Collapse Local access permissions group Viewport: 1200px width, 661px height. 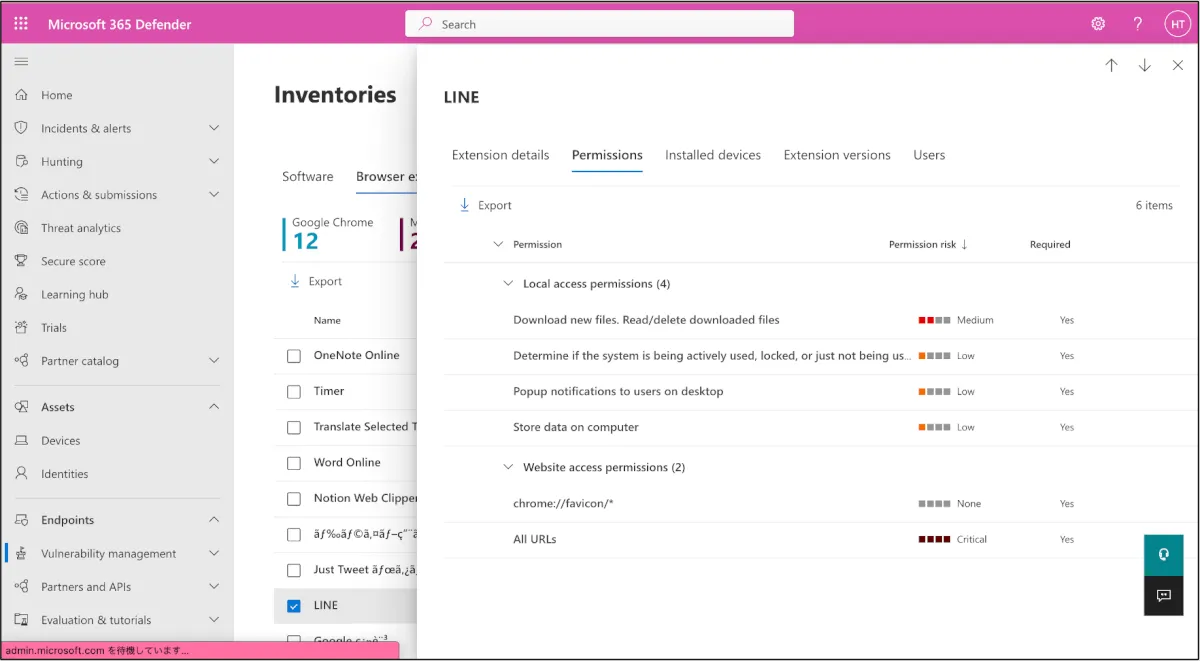(508, 284)
